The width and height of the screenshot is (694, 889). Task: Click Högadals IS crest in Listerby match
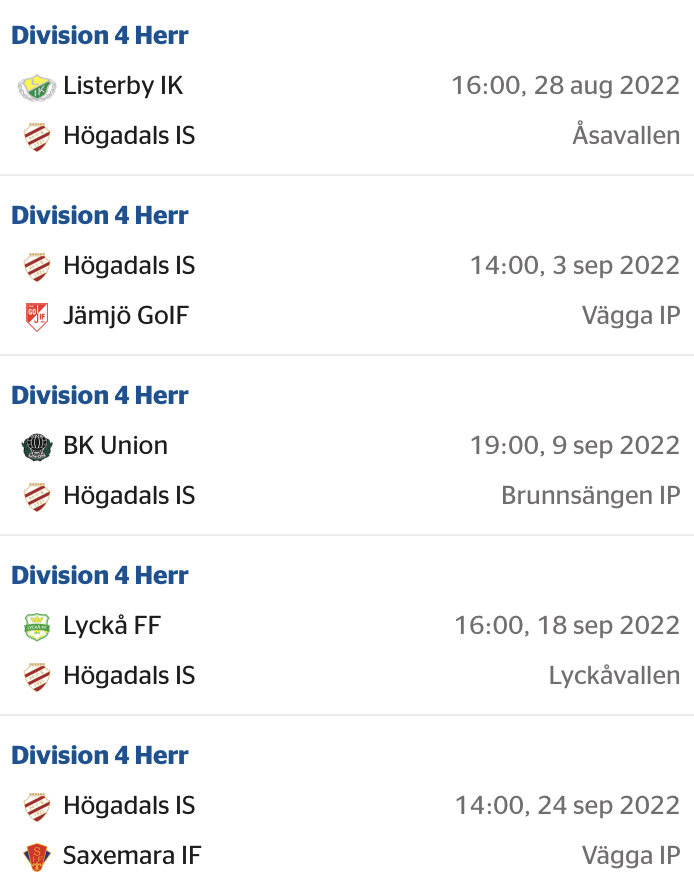37,137
